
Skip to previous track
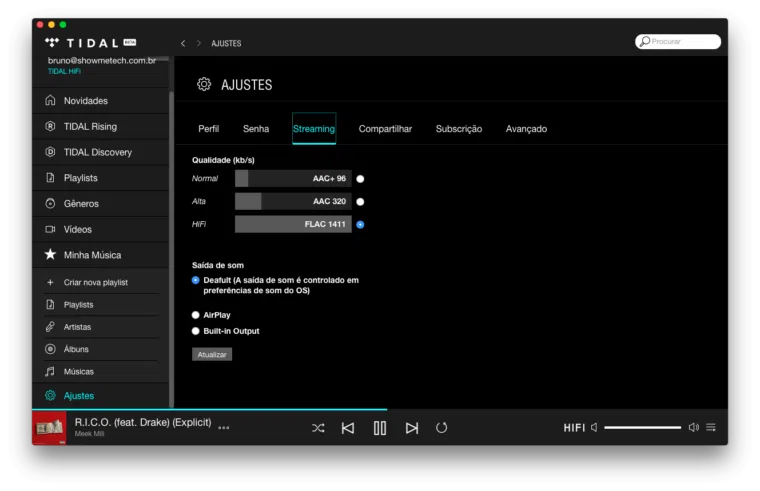click(348, 428)
